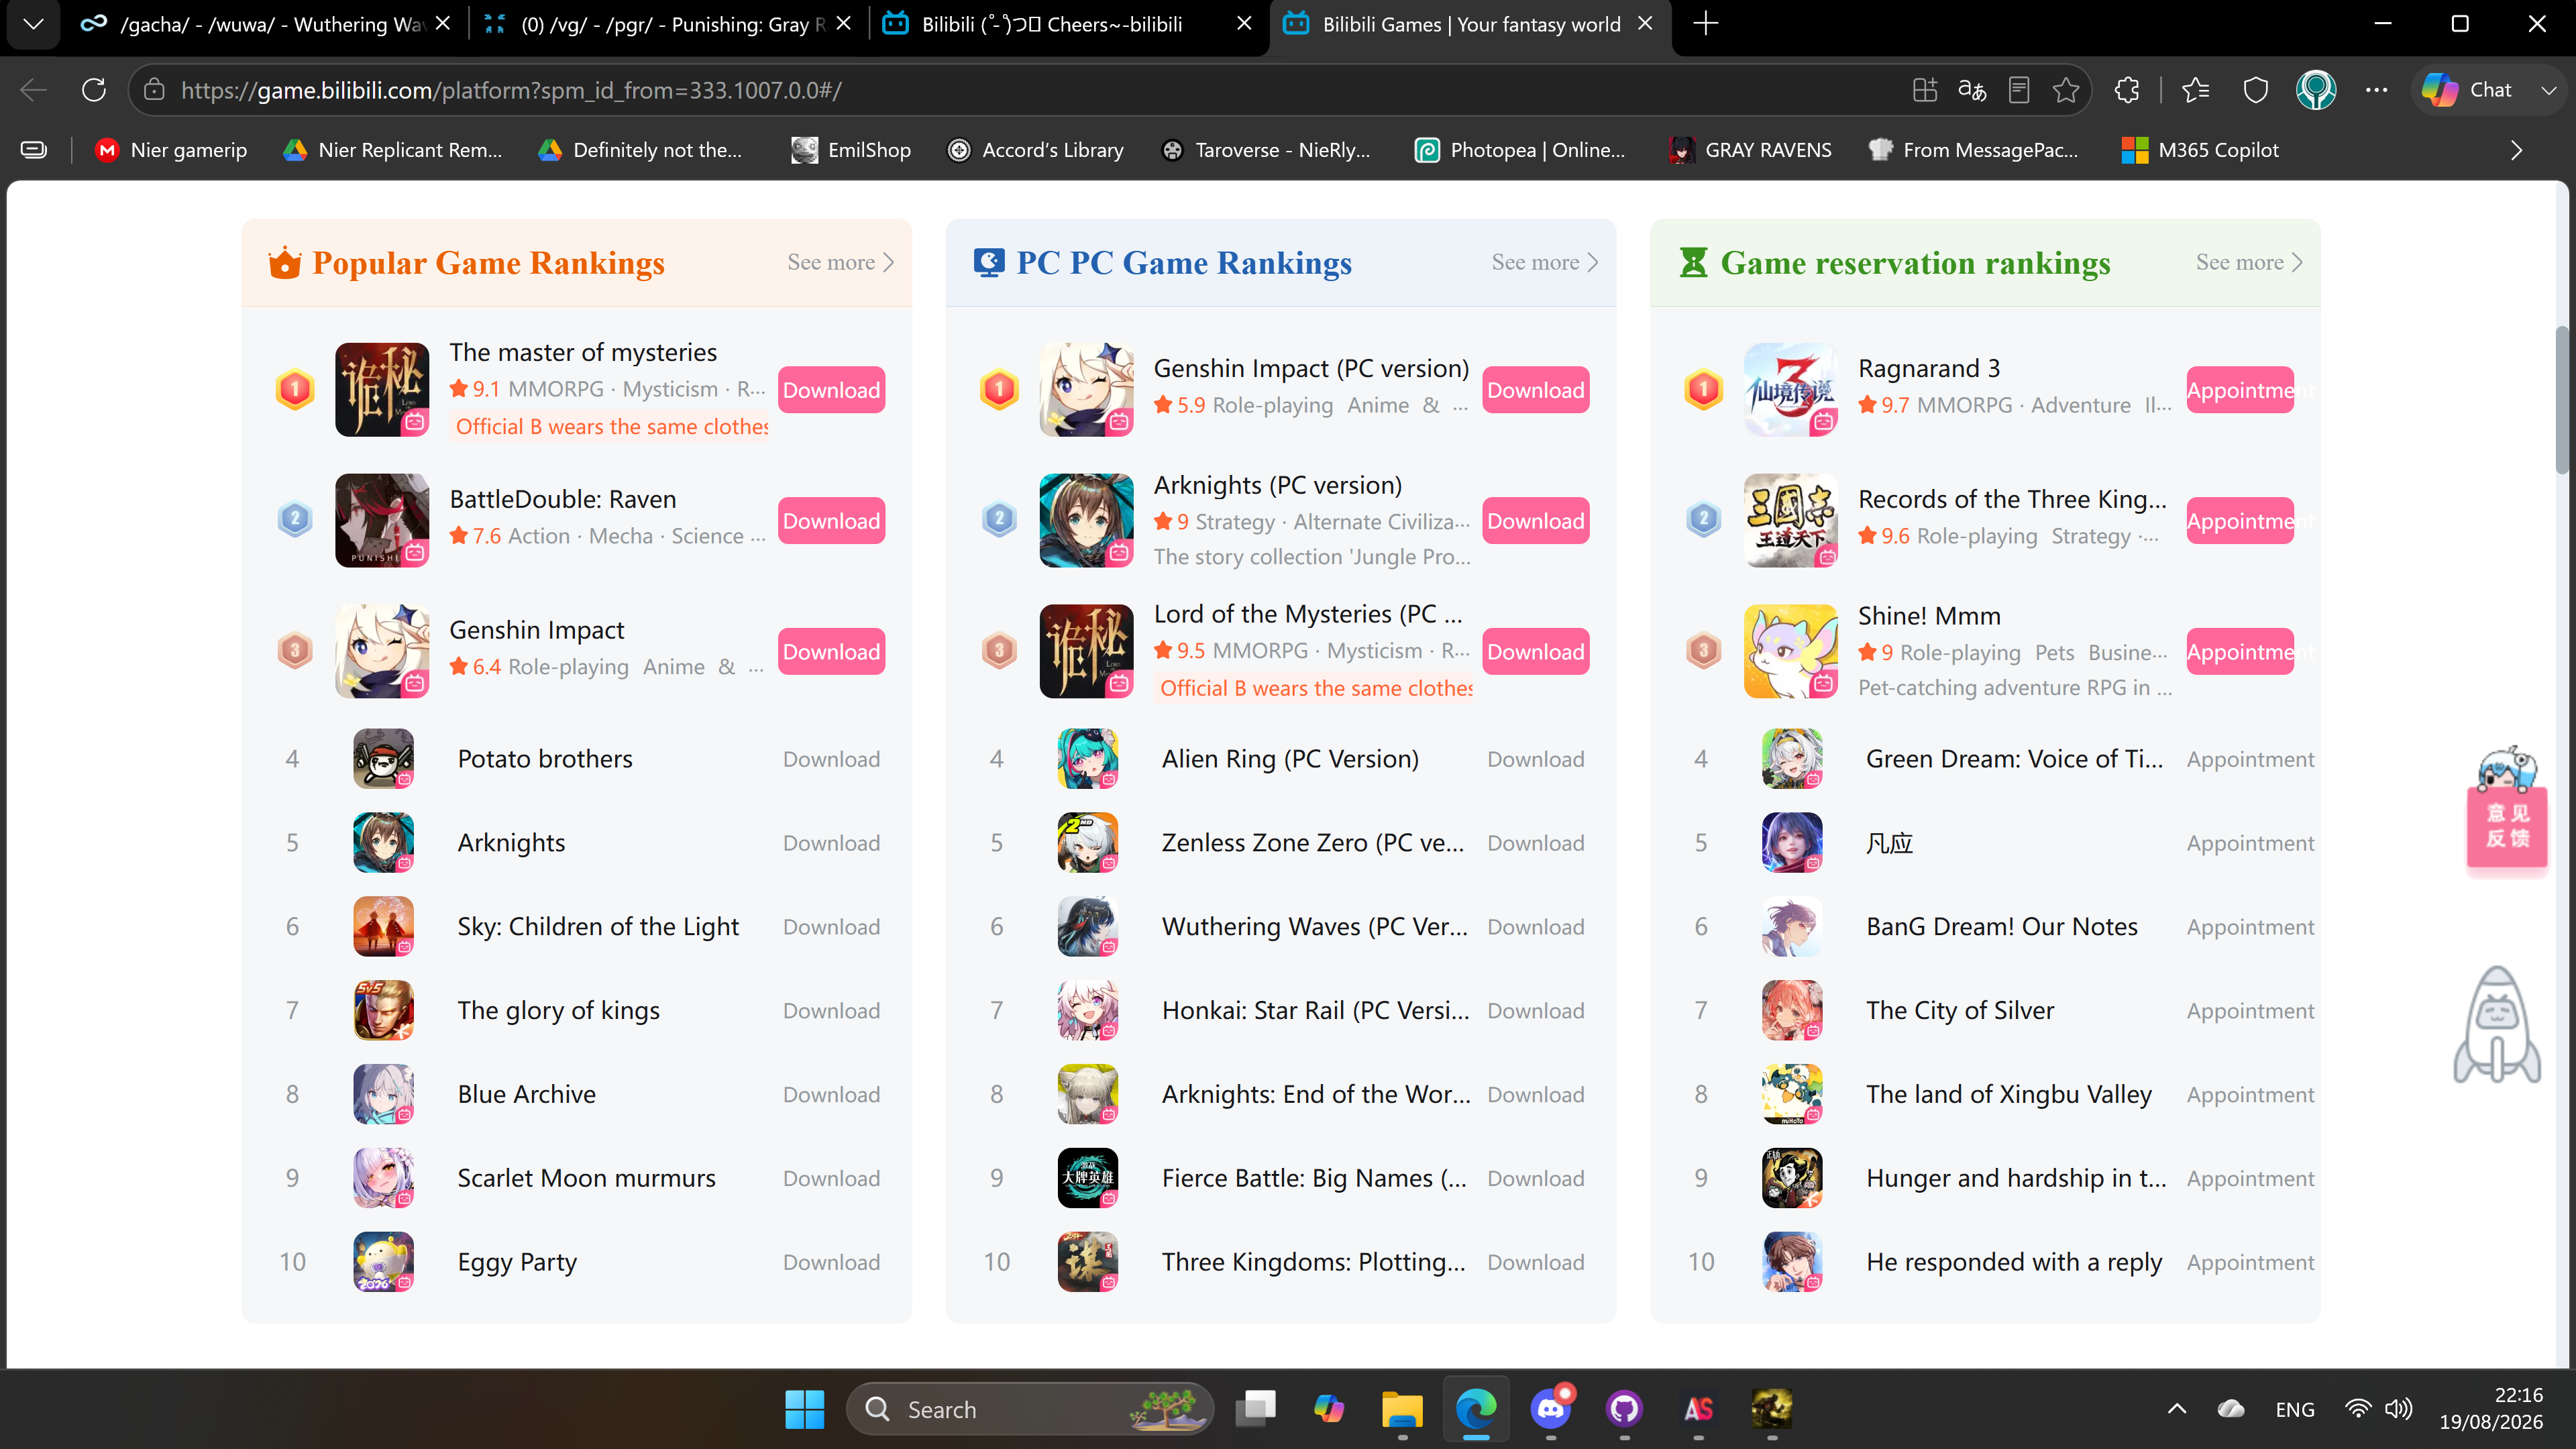Open Three Kingdoms: Plotting game icon
The width and height of the screenshot is (2576, 1449).
(1088, 1263)
